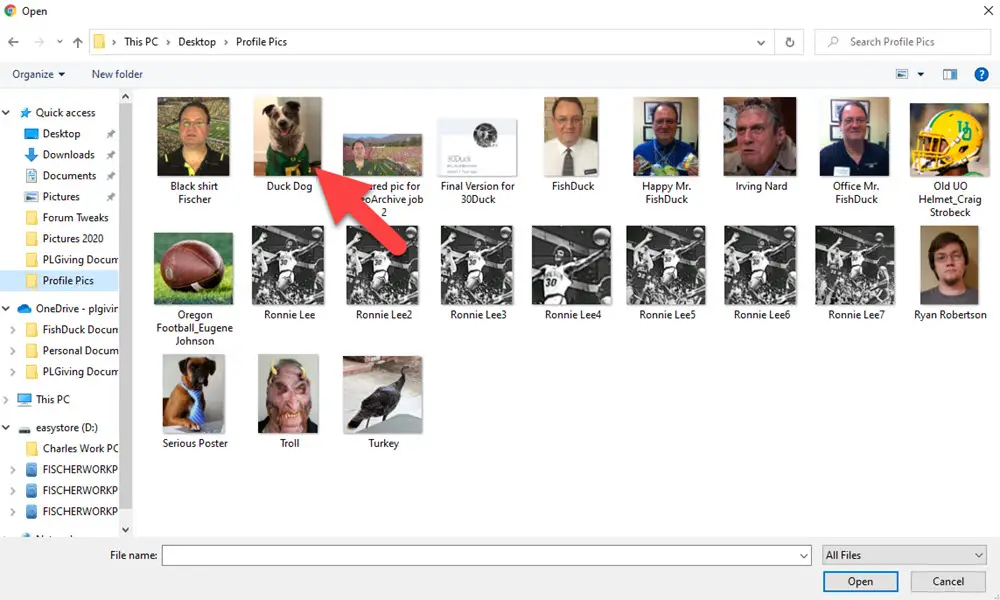
Task: Click the This PC icon in sidebar
Action: (x=26, y=400)
